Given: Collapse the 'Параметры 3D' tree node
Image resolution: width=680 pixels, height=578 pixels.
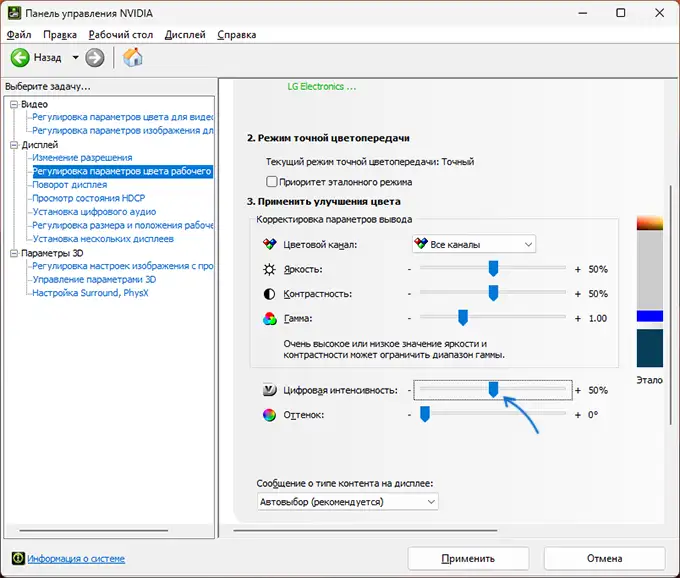Looking at the screenshot, I should point(14,253).
